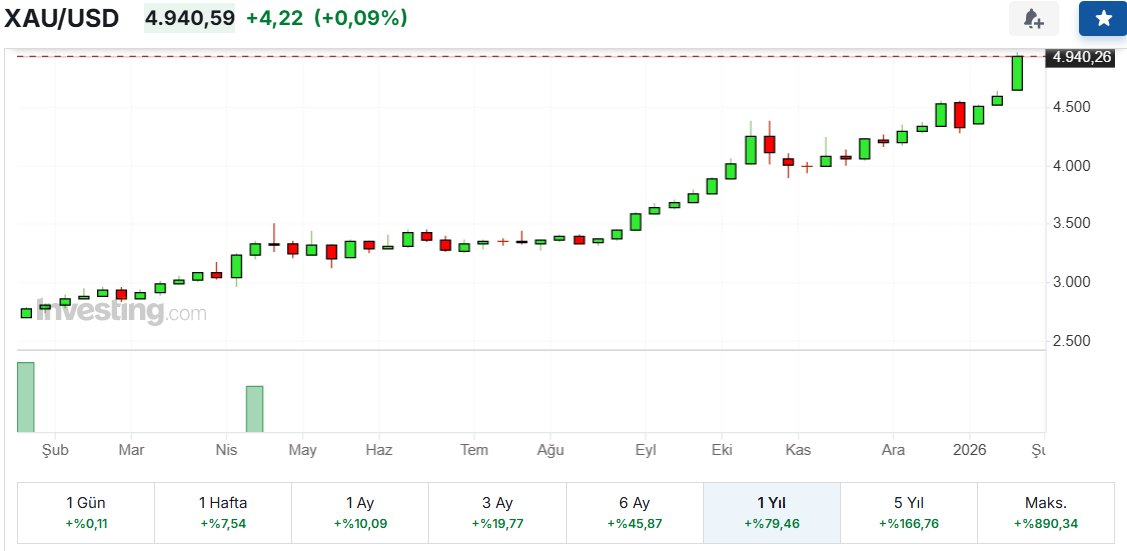Viewport: 1127px width, 551px height.
Task: Click the Ara month label on time axis
Action: tap(893, 450)
